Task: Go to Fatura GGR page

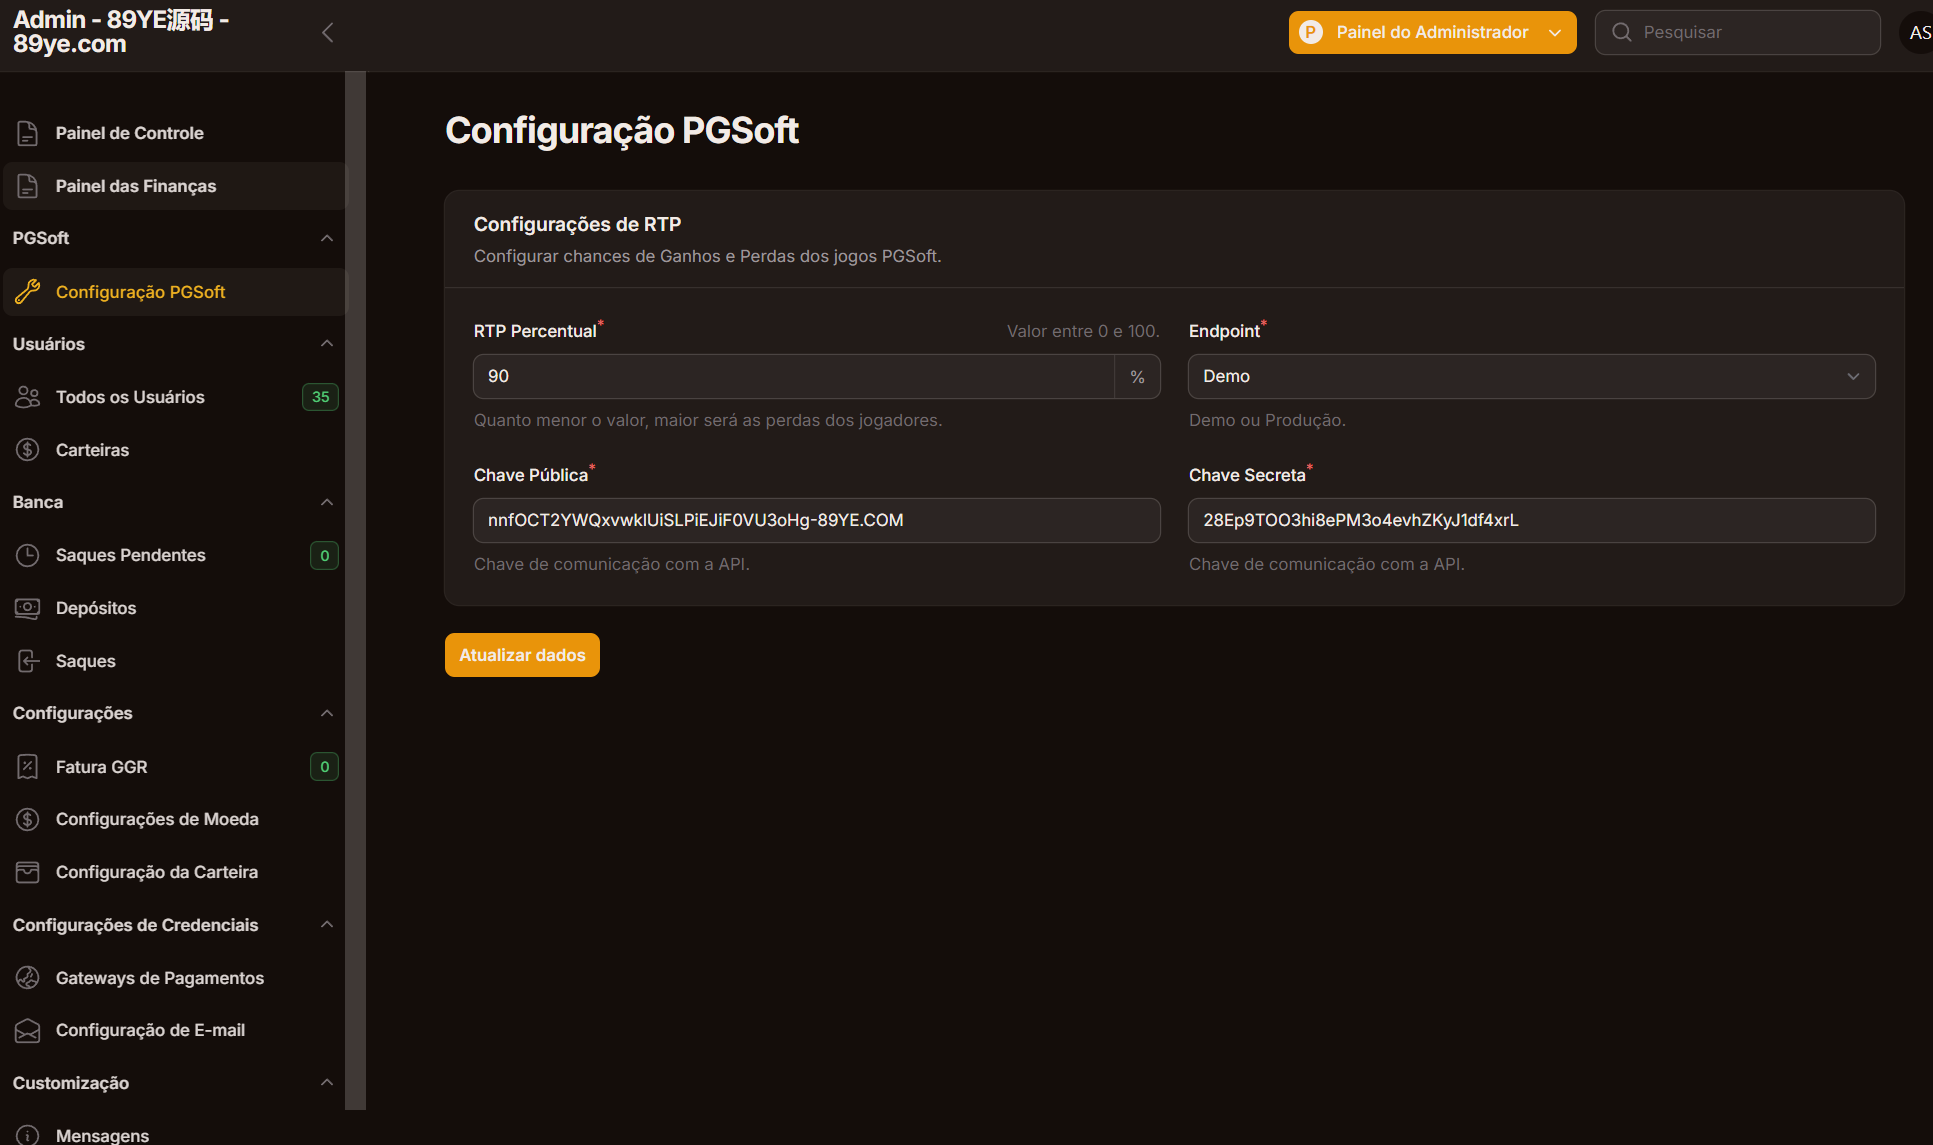Action: [102, 767]
